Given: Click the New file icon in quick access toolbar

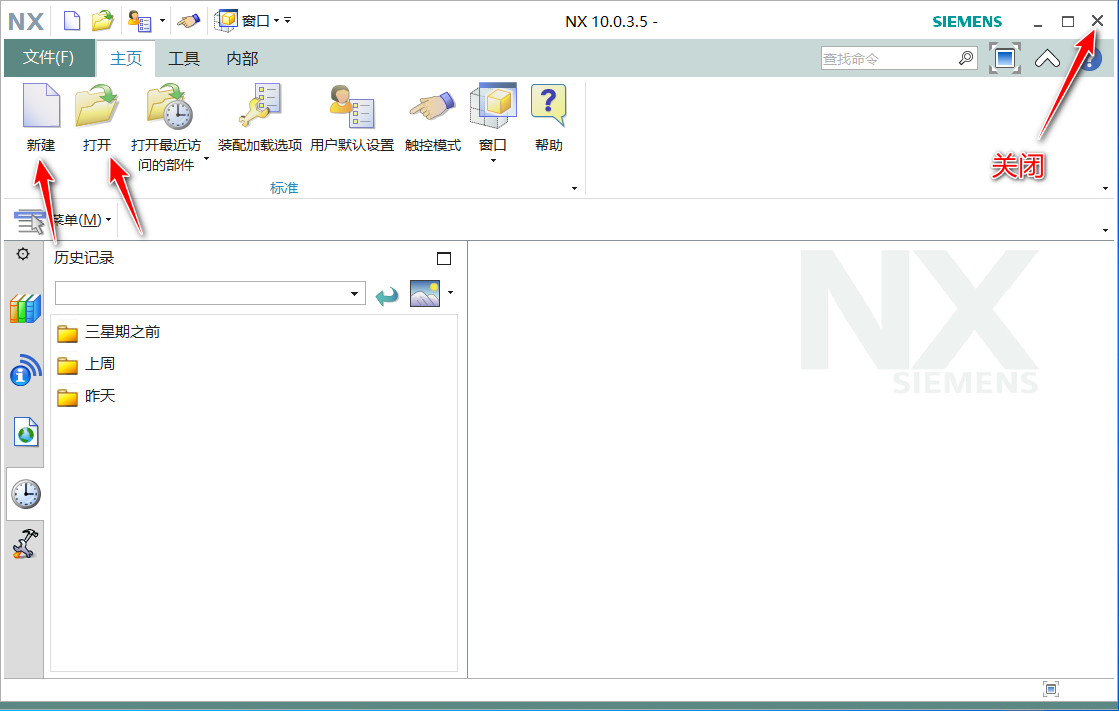Looking at the screenshot, I should 72,21.
